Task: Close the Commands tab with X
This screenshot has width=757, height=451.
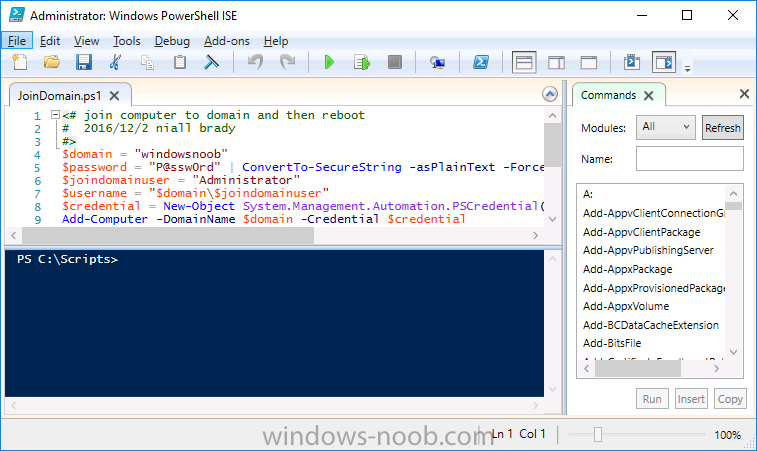Action: (x=649, y=96)
